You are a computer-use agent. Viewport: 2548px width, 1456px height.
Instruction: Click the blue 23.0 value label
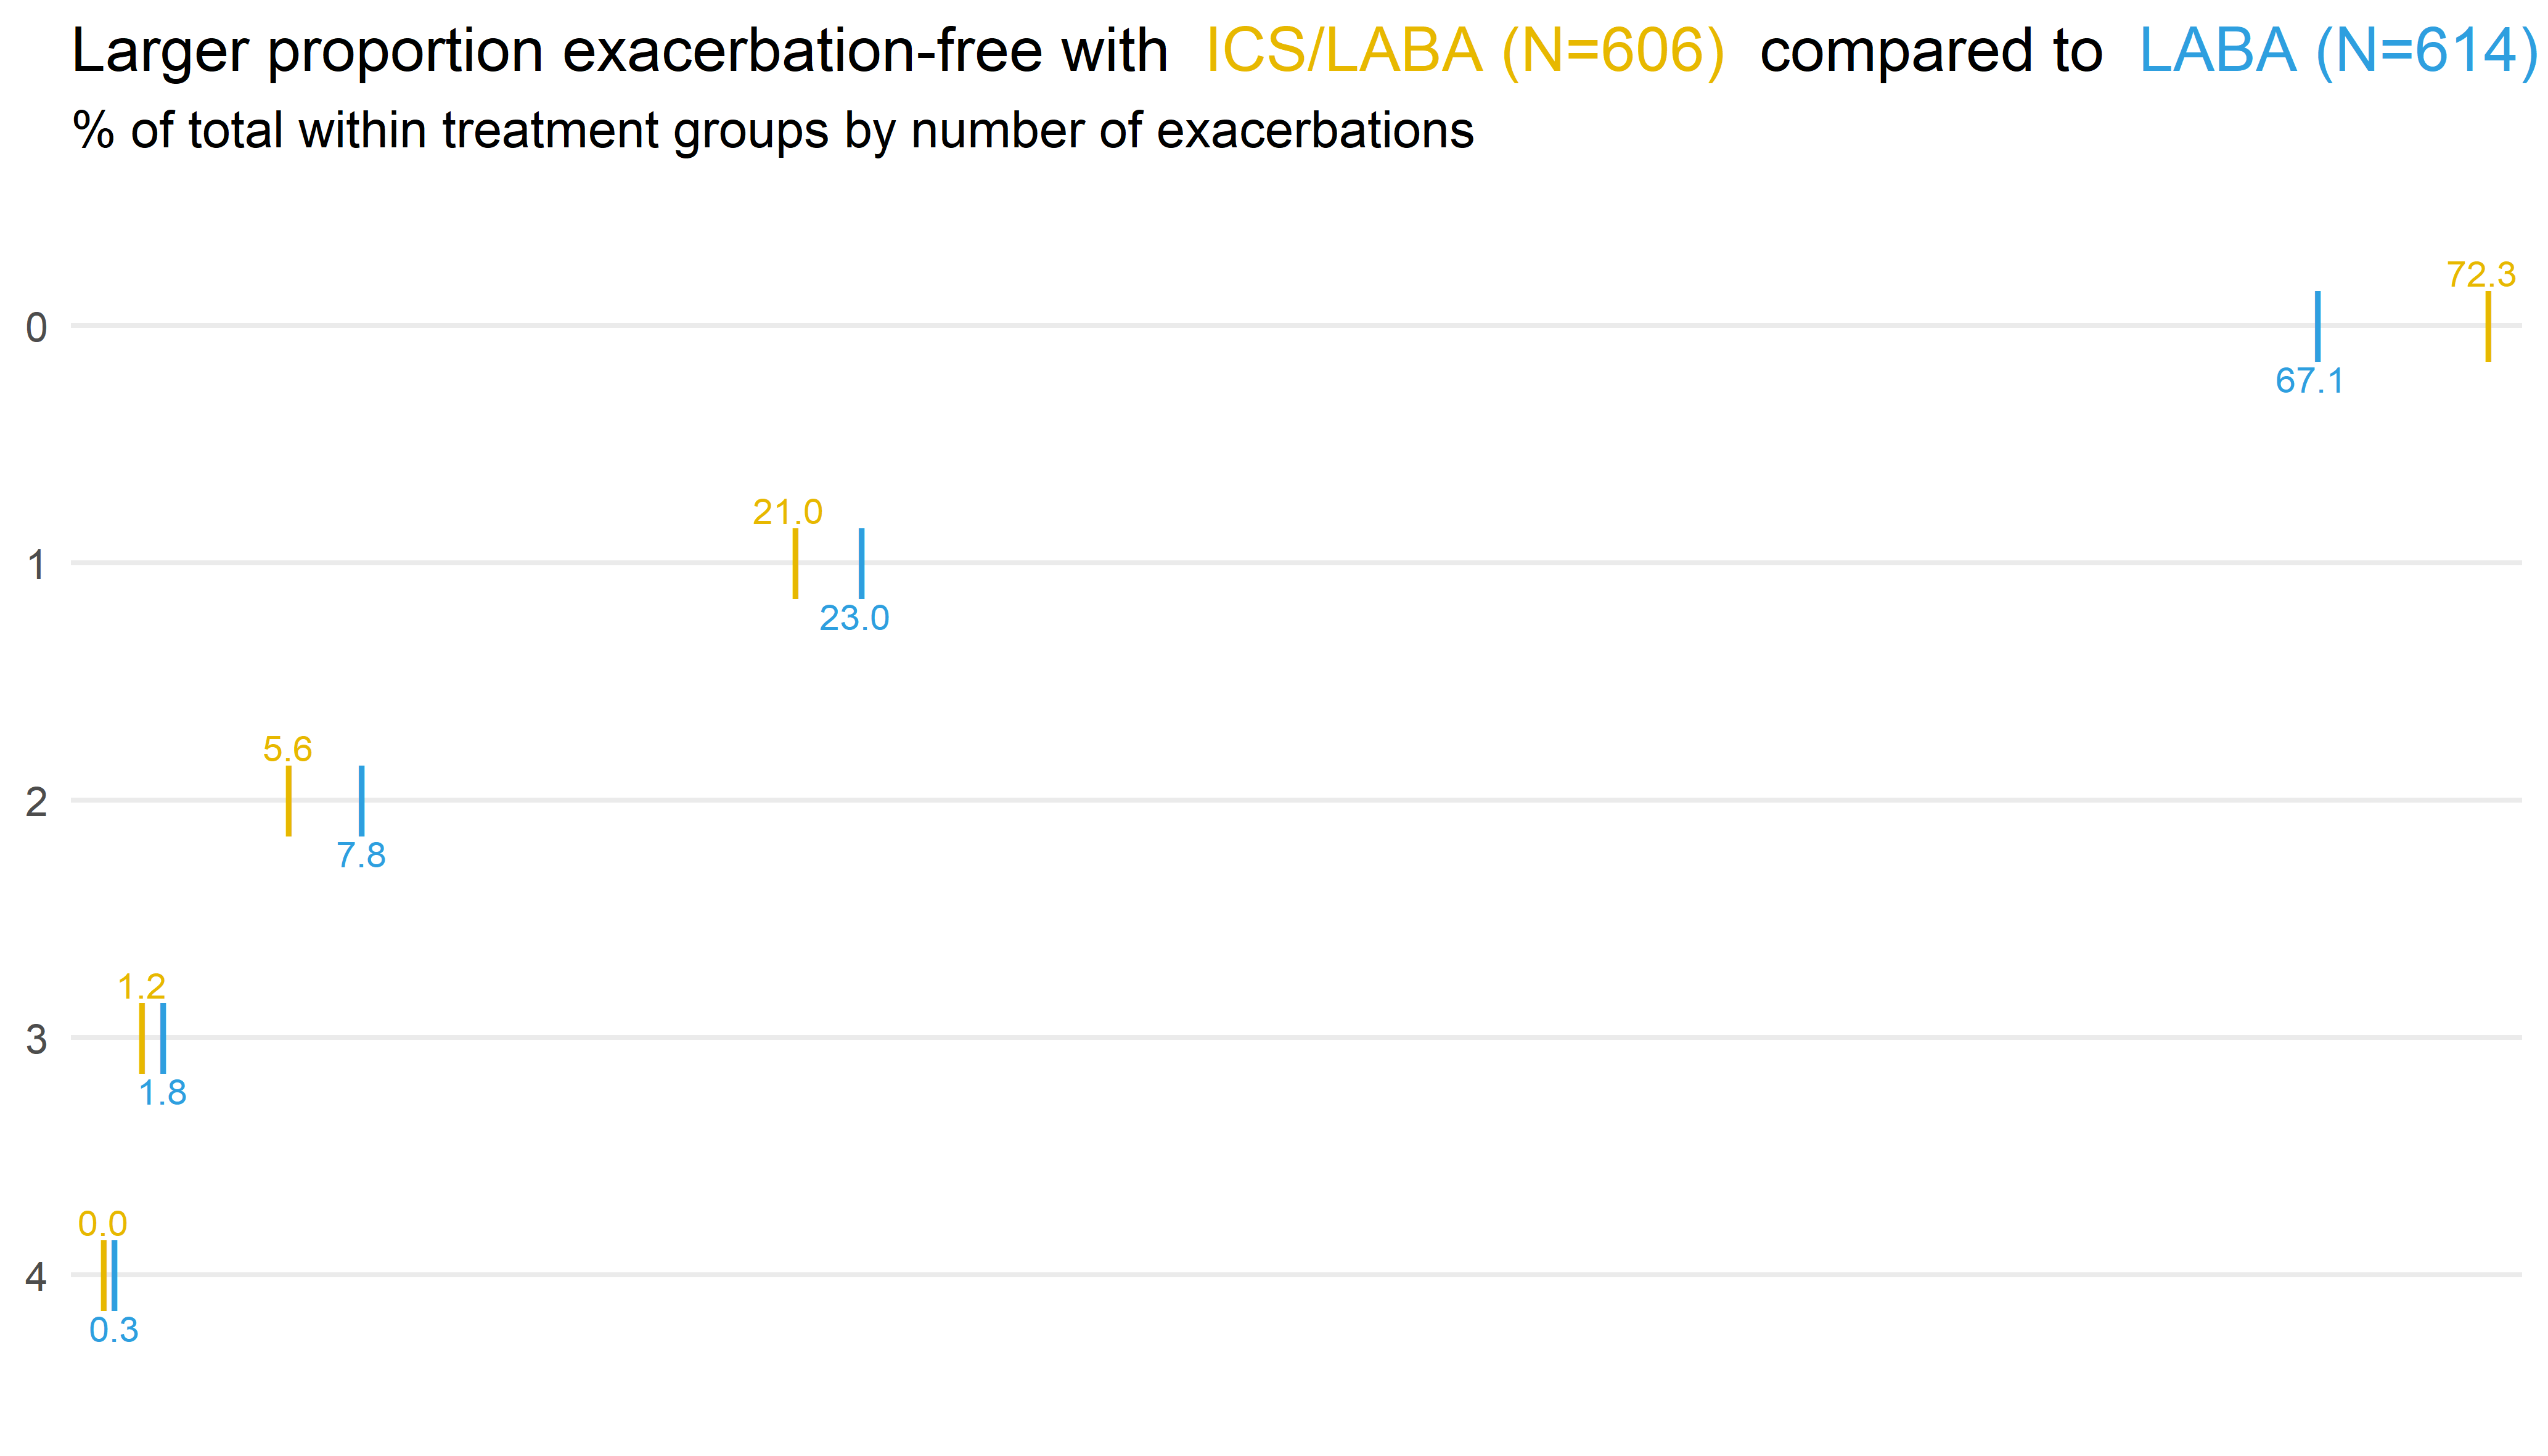pyautogui.click(x=854, y=618)
